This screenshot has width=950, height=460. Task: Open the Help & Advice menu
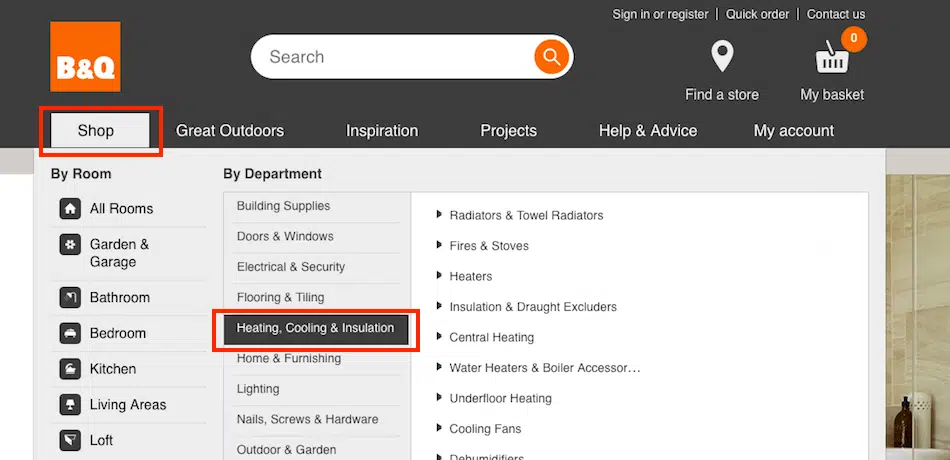647,131
